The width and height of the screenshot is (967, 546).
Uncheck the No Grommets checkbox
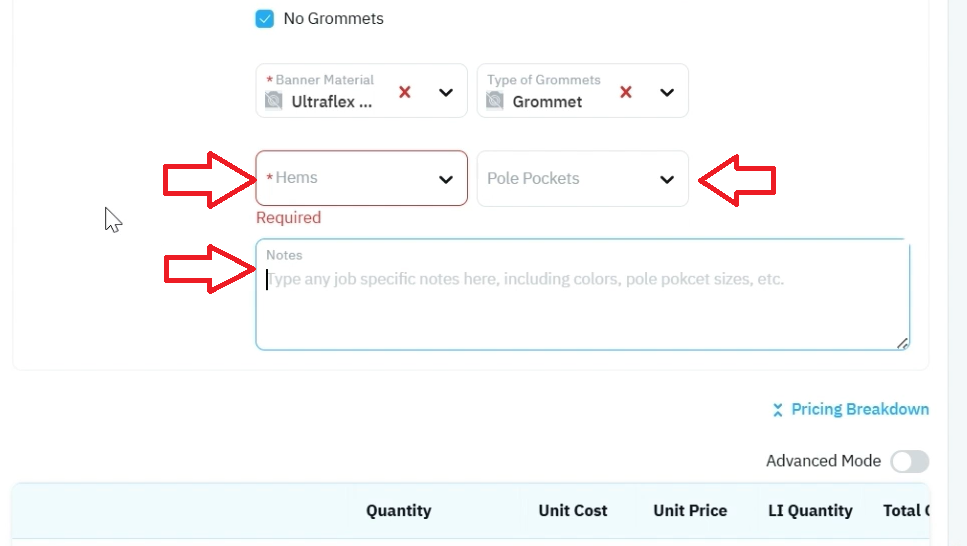(265, 19)
